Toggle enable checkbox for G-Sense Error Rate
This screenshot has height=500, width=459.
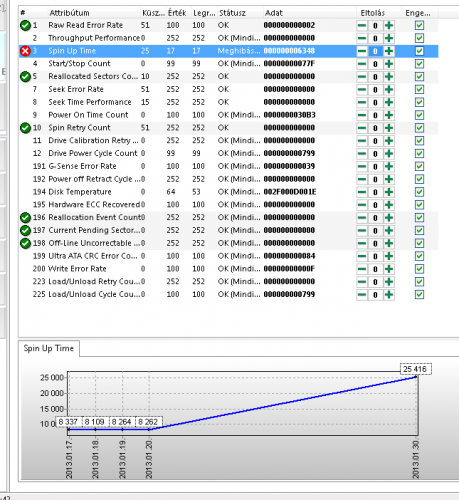pos(419,166)
